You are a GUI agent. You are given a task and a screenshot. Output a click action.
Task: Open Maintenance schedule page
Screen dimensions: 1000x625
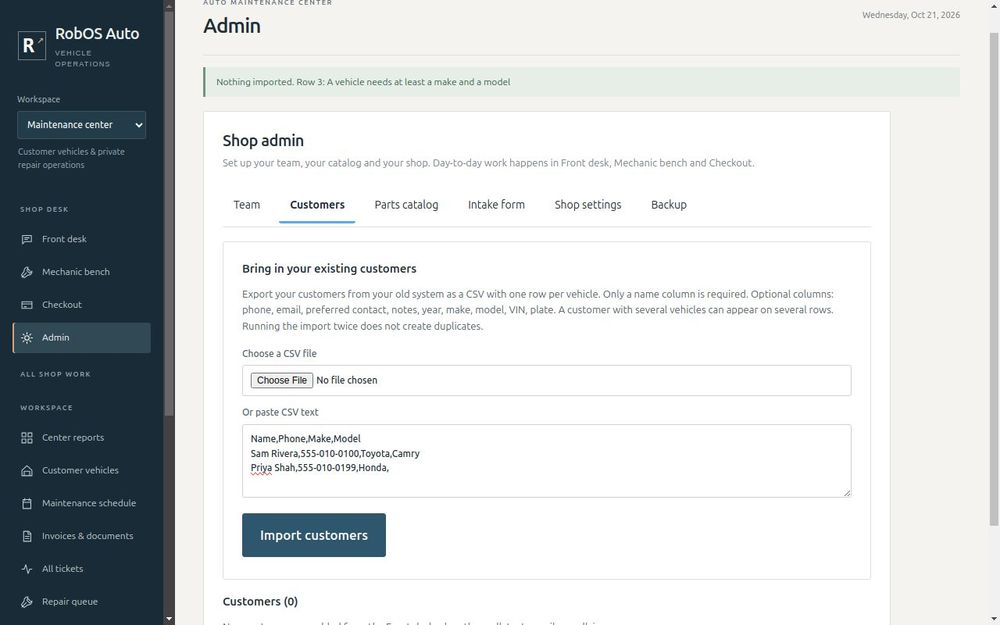pyautogui.click(x=82, y=503)
